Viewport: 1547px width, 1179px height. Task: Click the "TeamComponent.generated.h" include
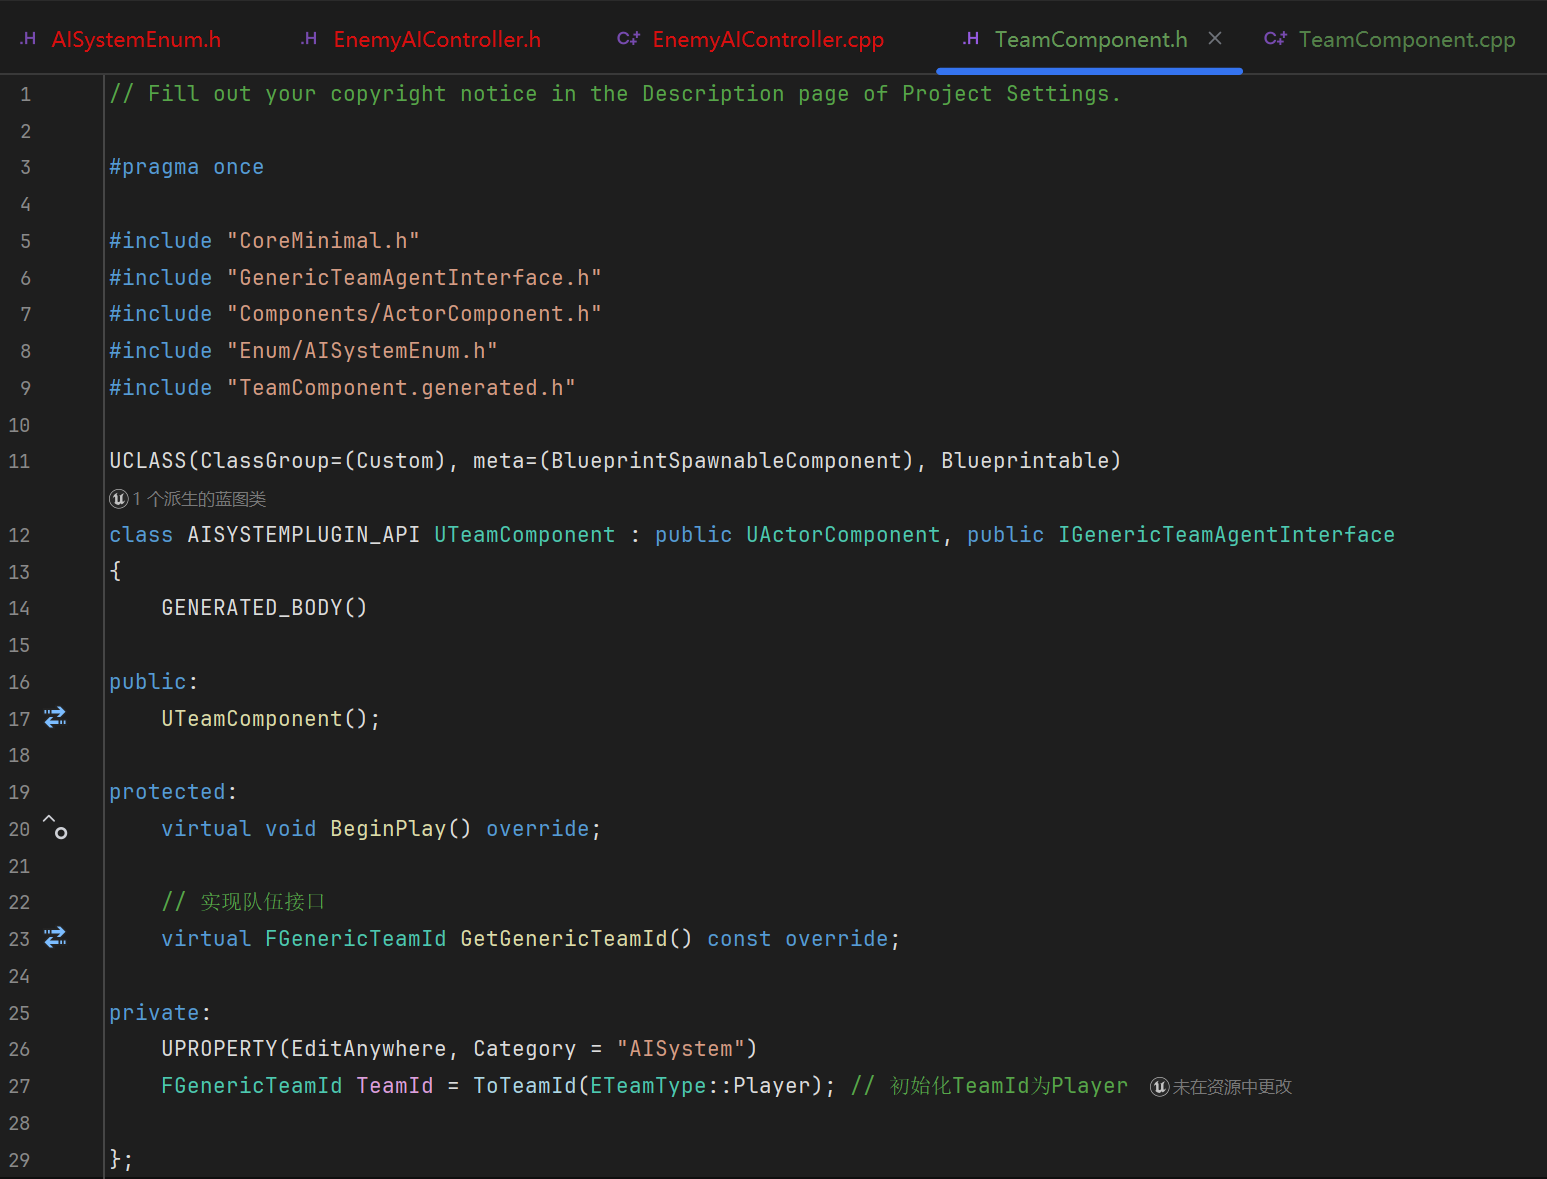pyautogui.click(x=401, y=388)
